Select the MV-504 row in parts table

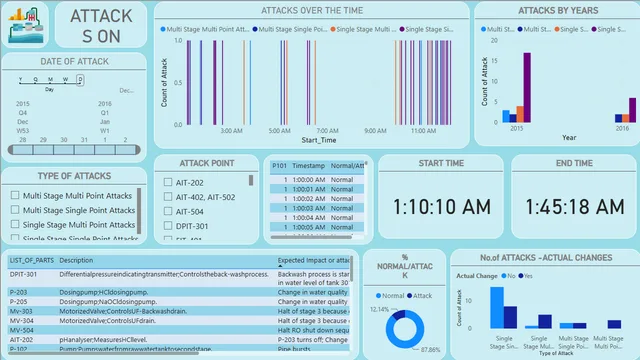(x=179, y=330)
